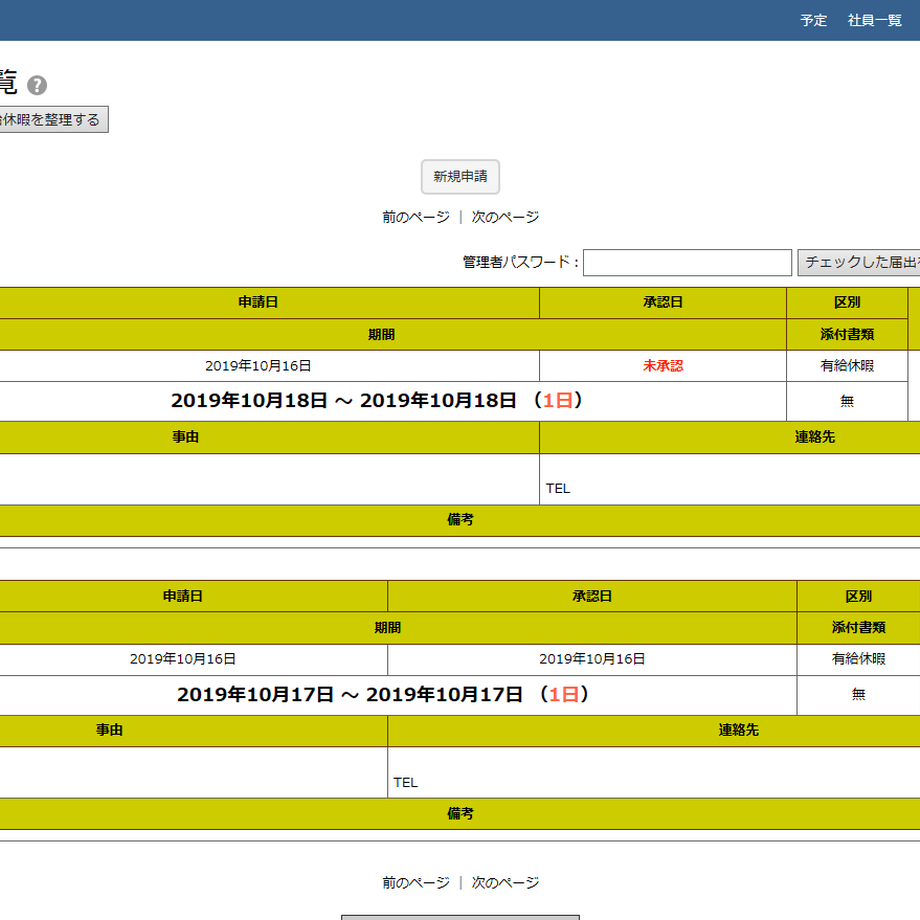Click 無 attachment cell in first request
920x920 pixels.
tap(847, 401)
